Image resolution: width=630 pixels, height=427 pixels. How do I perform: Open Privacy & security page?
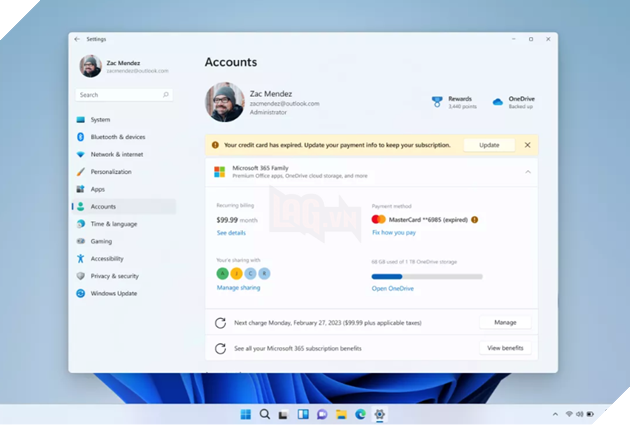pos(124,276)
